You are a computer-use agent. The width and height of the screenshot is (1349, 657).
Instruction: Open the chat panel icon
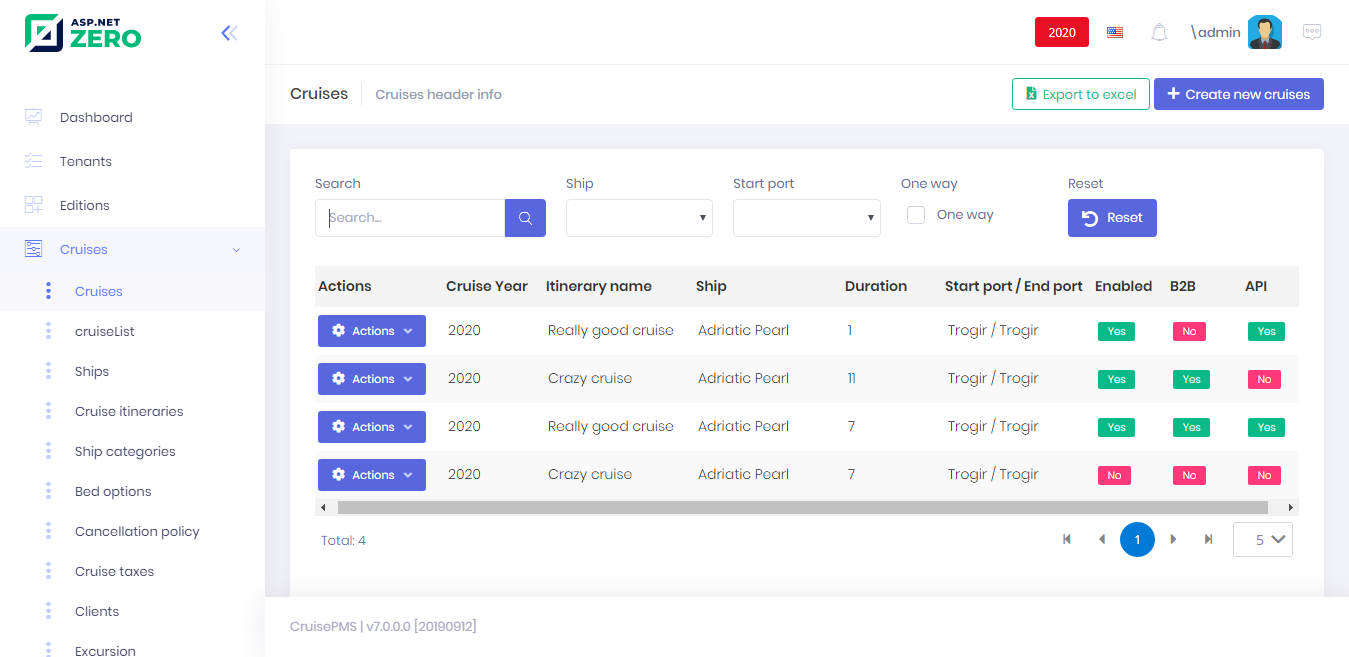(1312, 32)
